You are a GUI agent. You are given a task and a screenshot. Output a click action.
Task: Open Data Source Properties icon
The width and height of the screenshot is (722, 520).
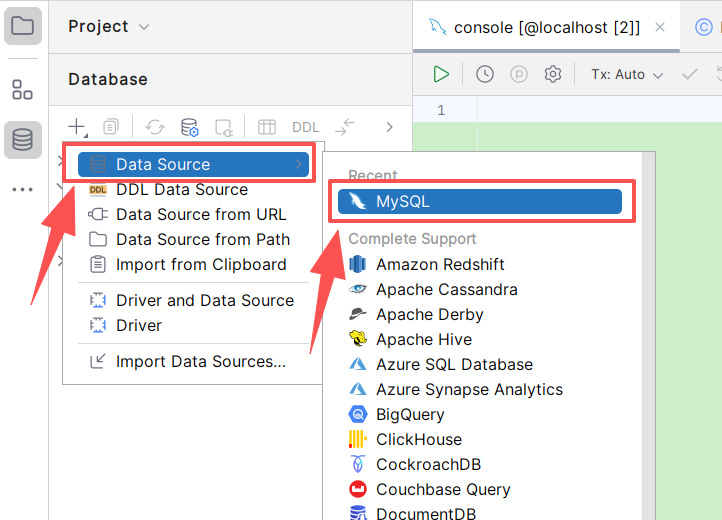pos(189,127)
